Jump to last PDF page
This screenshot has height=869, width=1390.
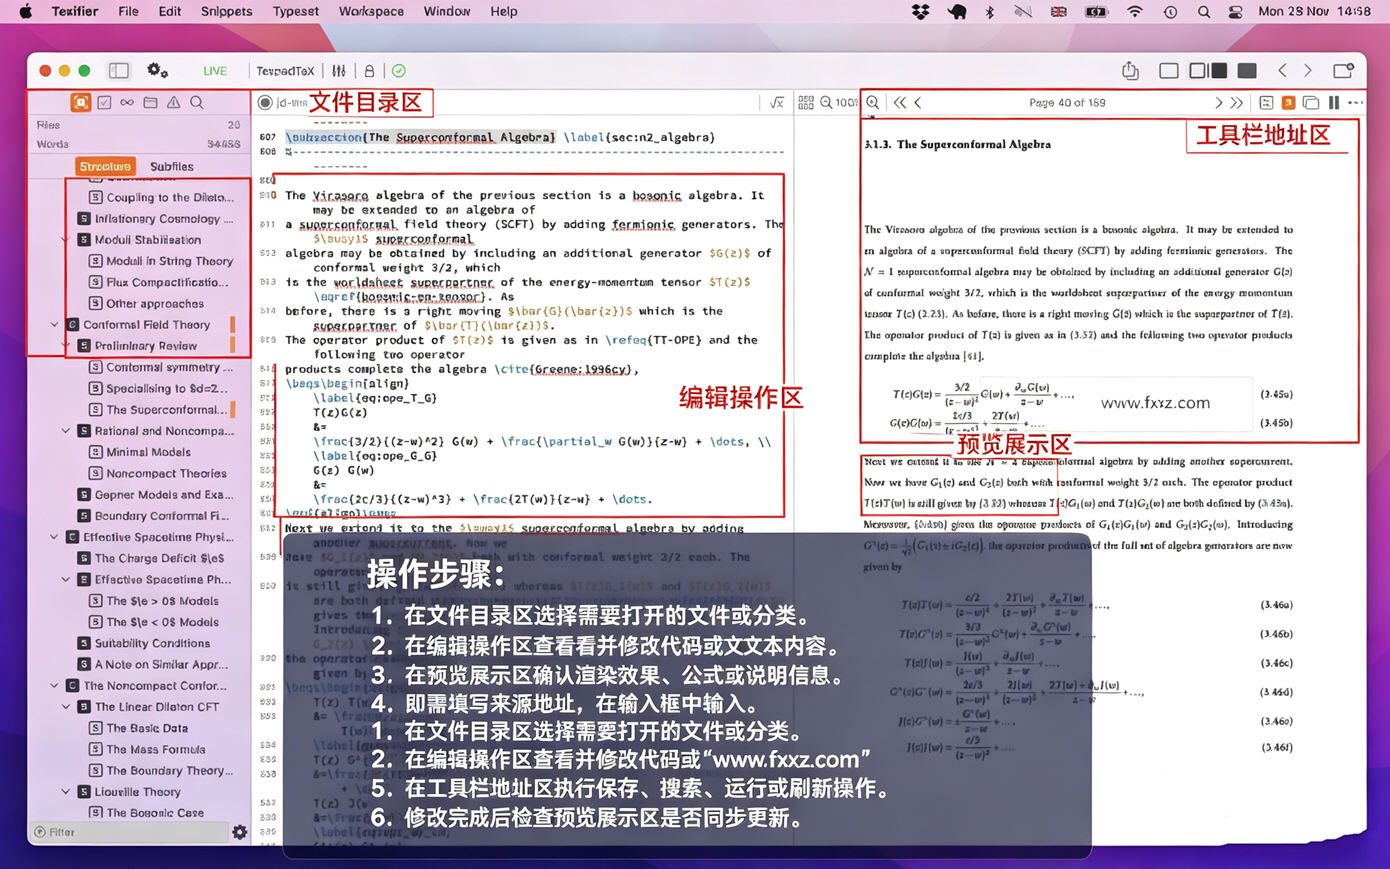pyautogui.click(x=1237, y=102)
